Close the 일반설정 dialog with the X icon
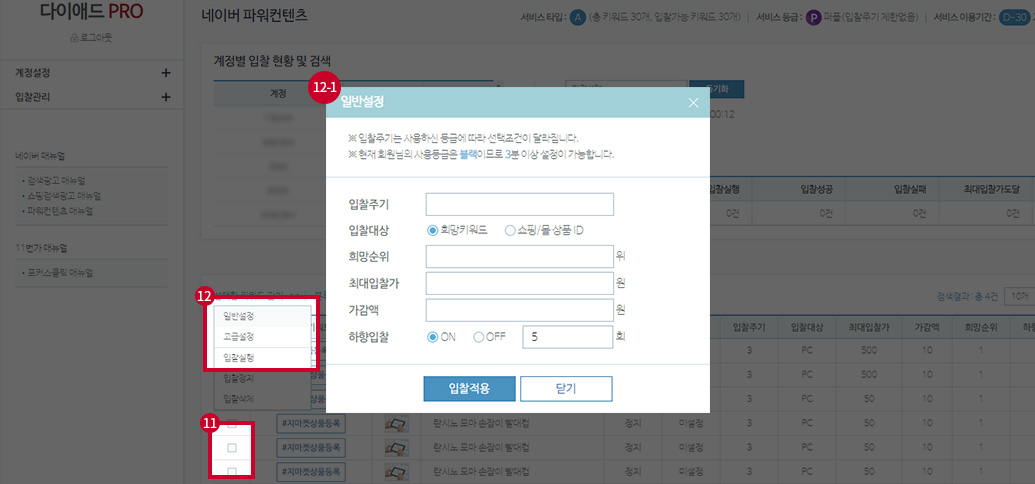Screen dimensions: 1035x484 click(692, 102)
